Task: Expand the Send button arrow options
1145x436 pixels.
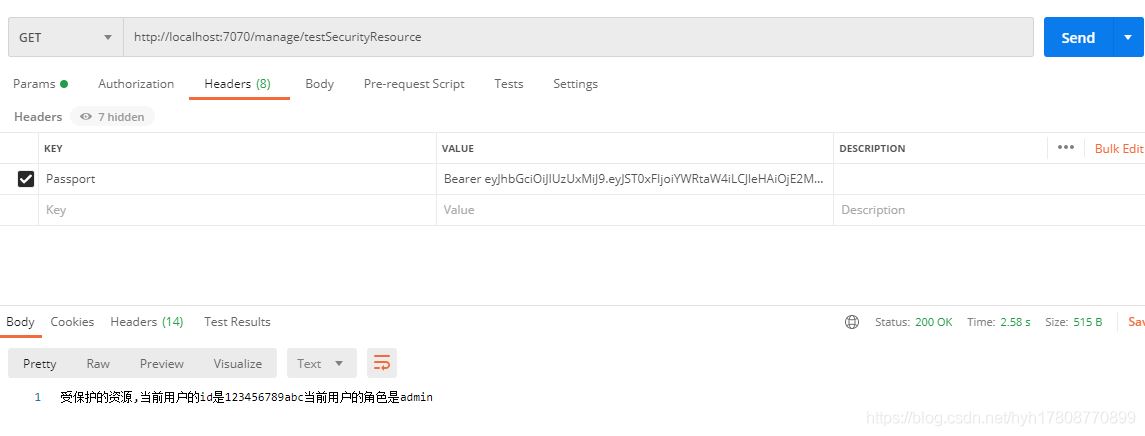Action: pyautogui.click(x=1128, y=37)
